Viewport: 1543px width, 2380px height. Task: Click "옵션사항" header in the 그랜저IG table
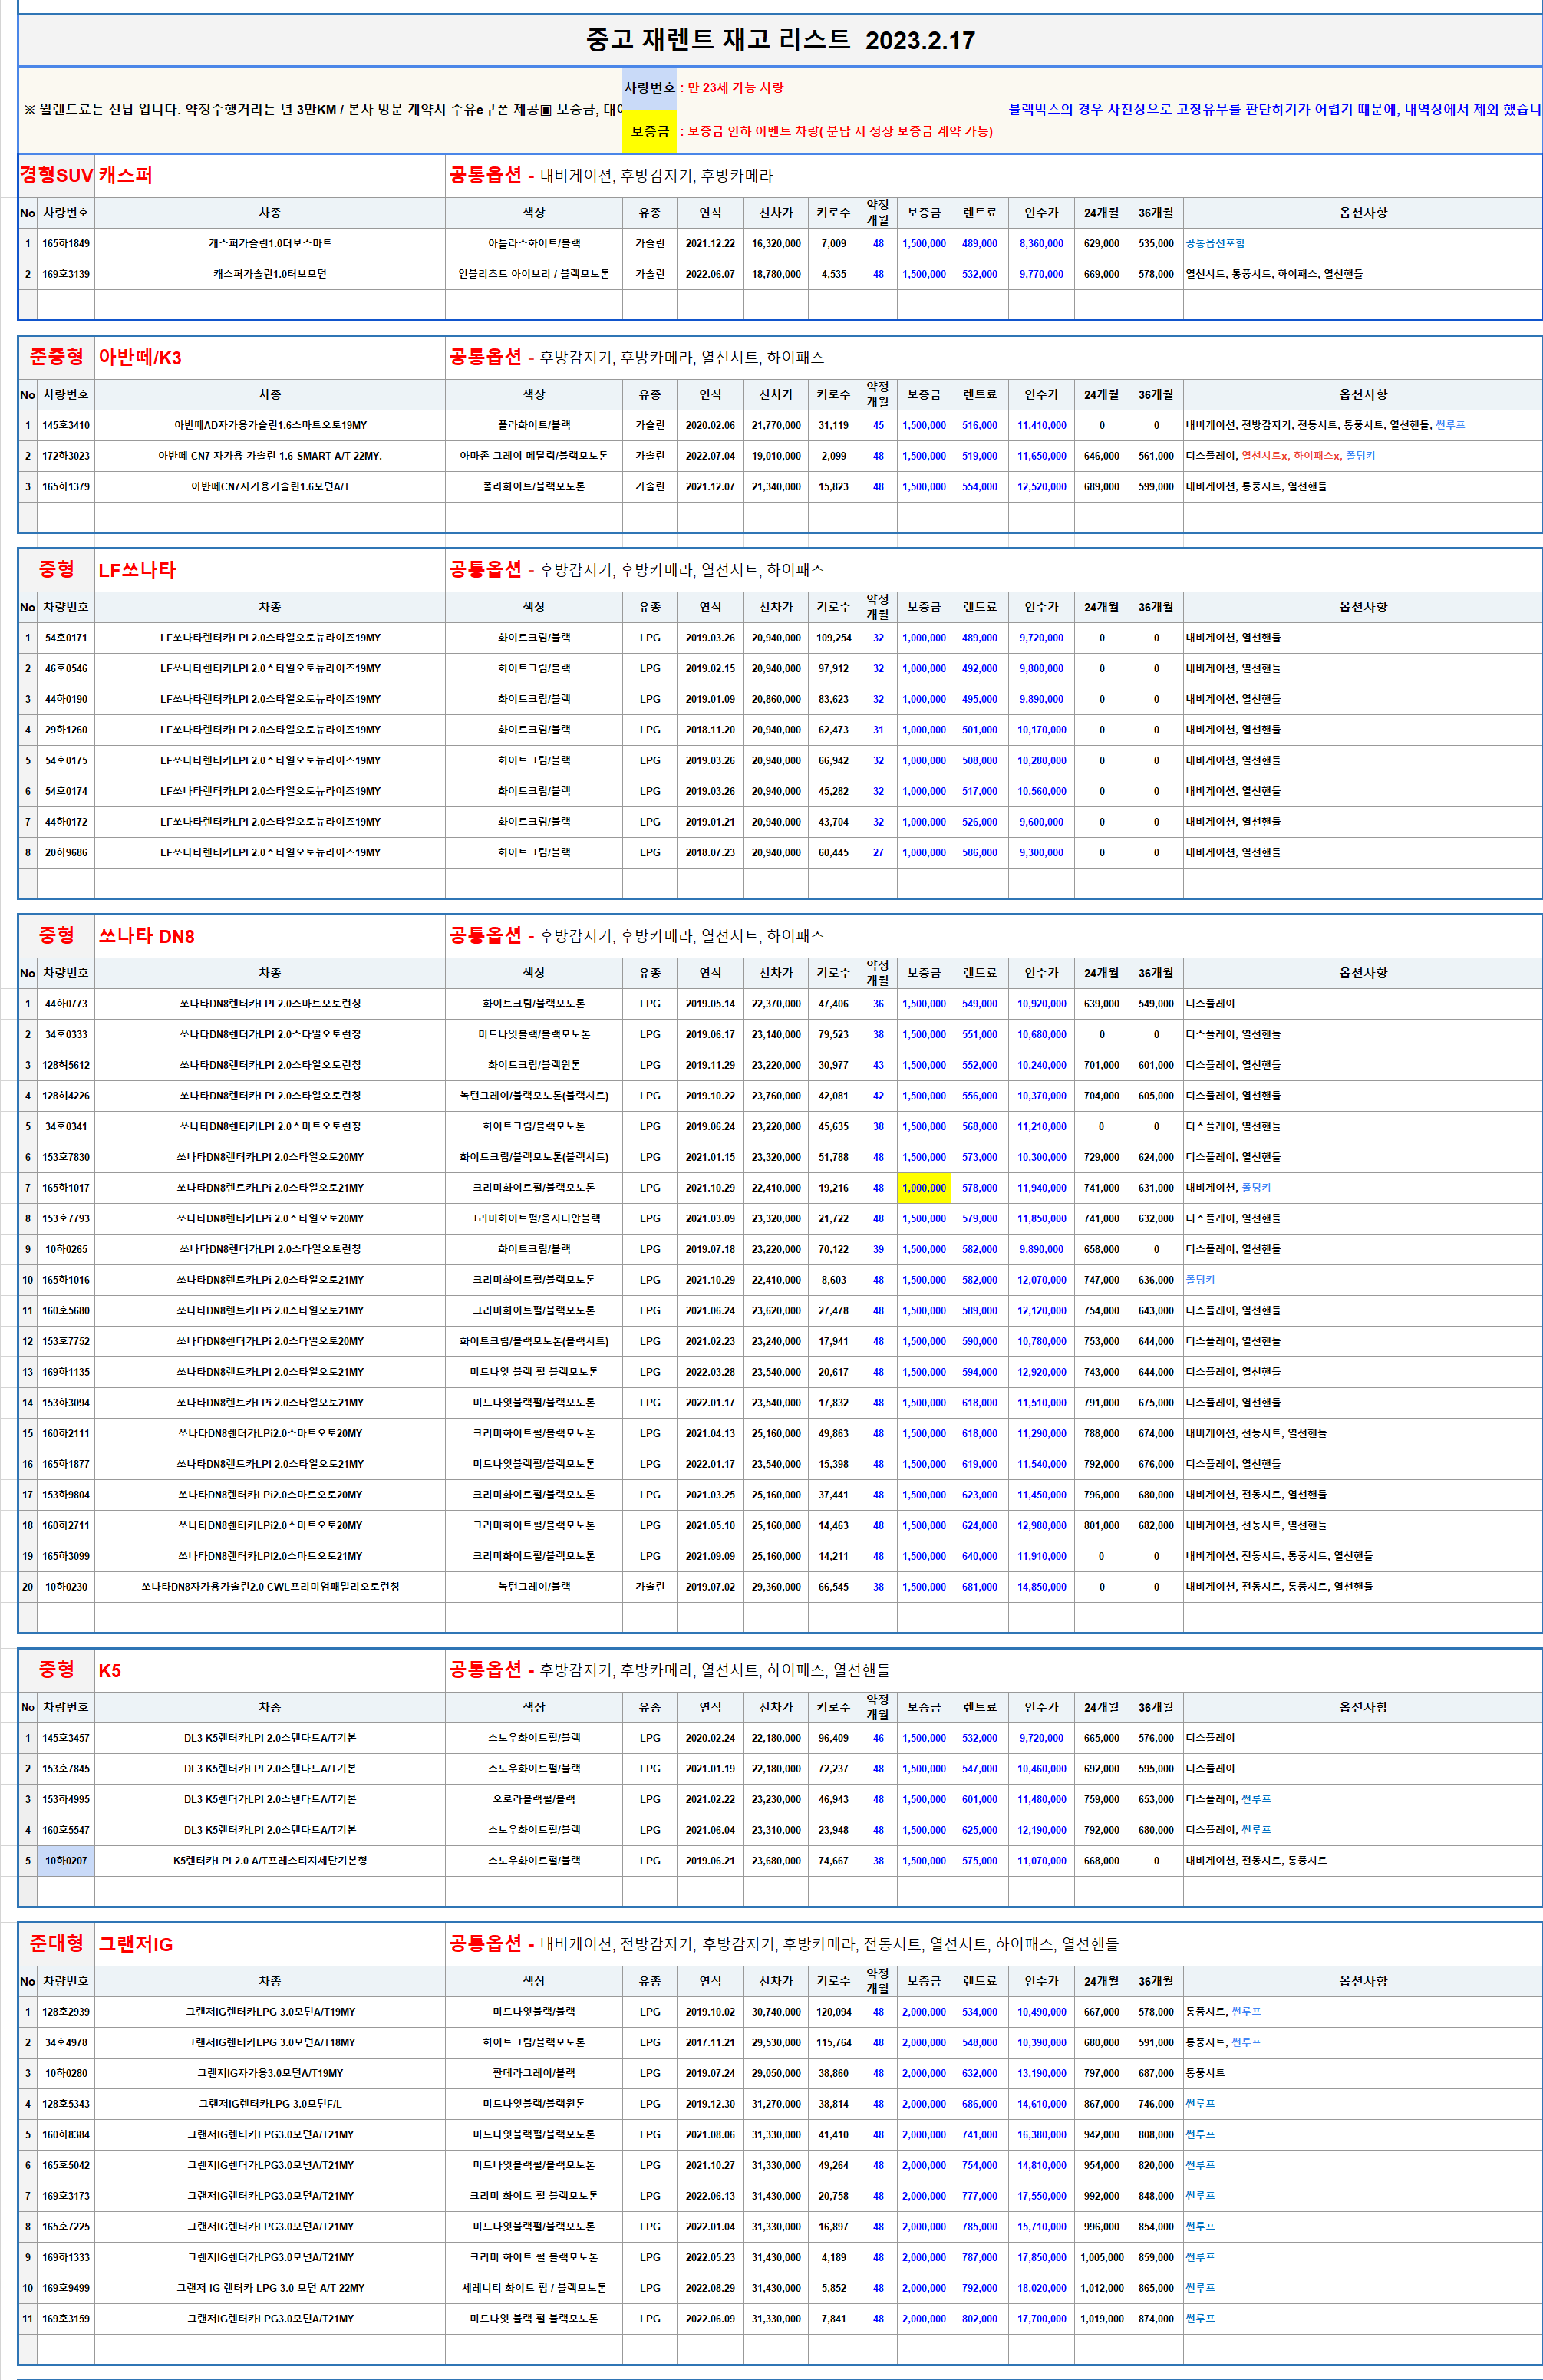pyautogui.click(x=1363, y=1981)
